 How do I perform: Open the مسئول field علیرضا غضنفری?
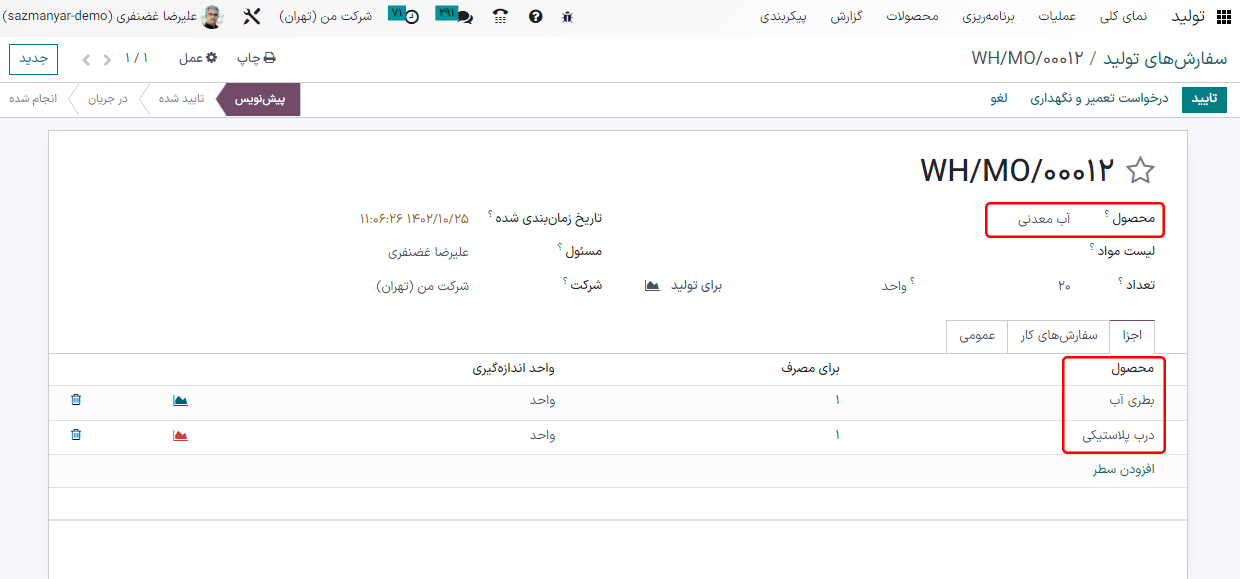428,252
